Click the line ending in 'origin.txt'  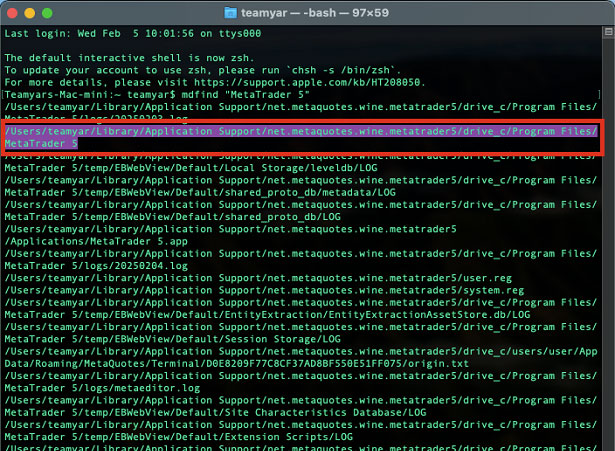236,364
